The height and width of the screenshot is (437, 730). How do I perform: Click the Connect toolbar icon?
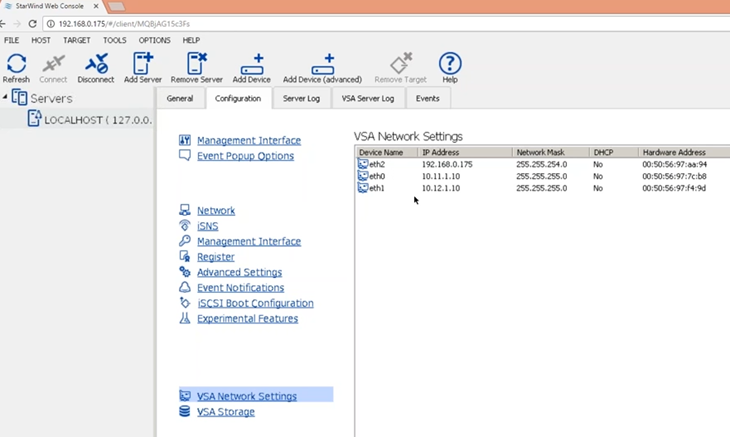(x=53, y=64)
